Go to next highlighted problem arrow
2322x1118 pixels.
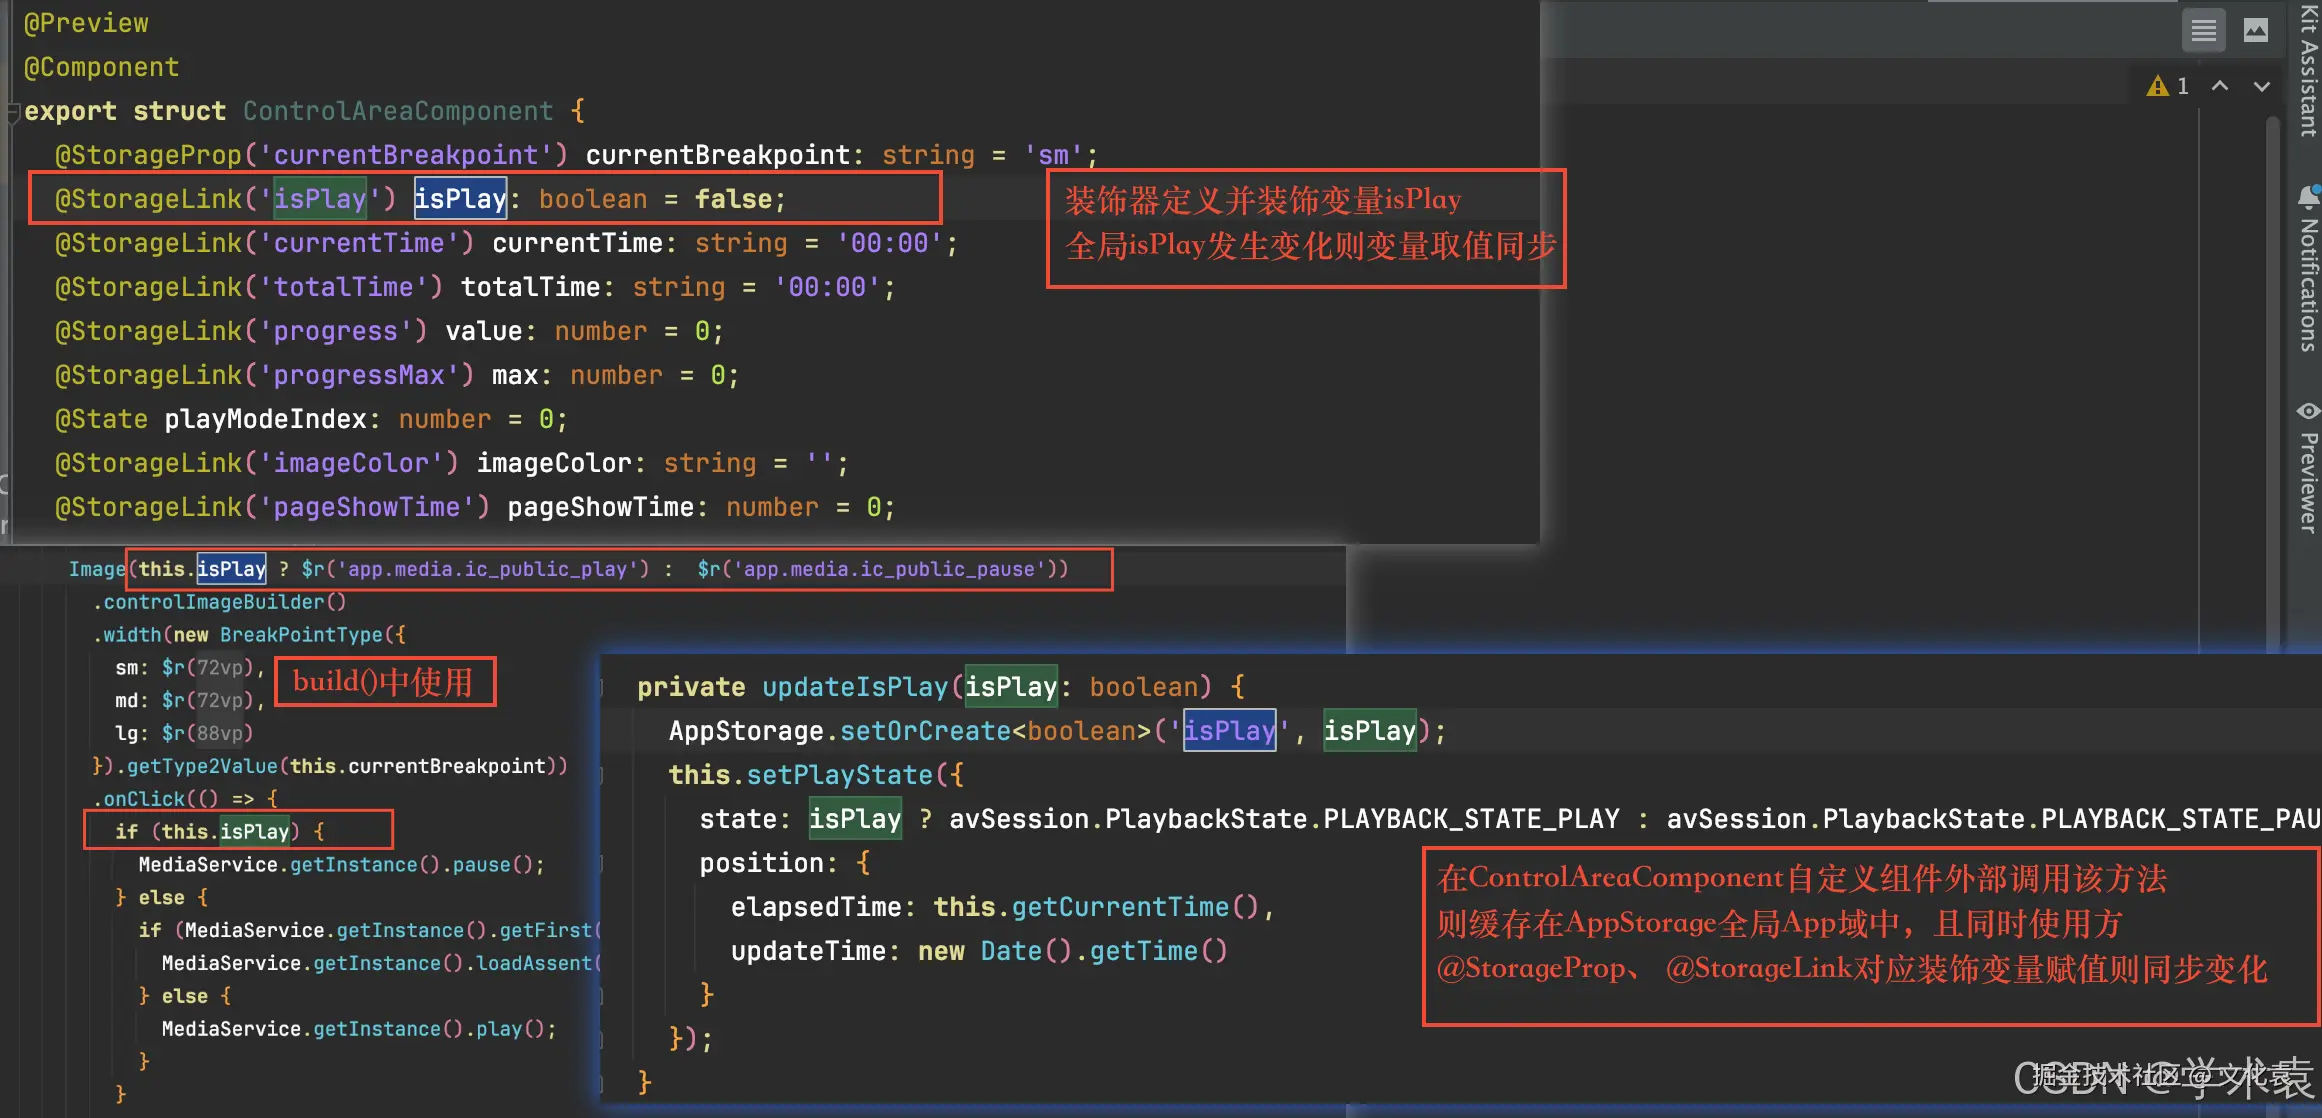point(2261,87)
